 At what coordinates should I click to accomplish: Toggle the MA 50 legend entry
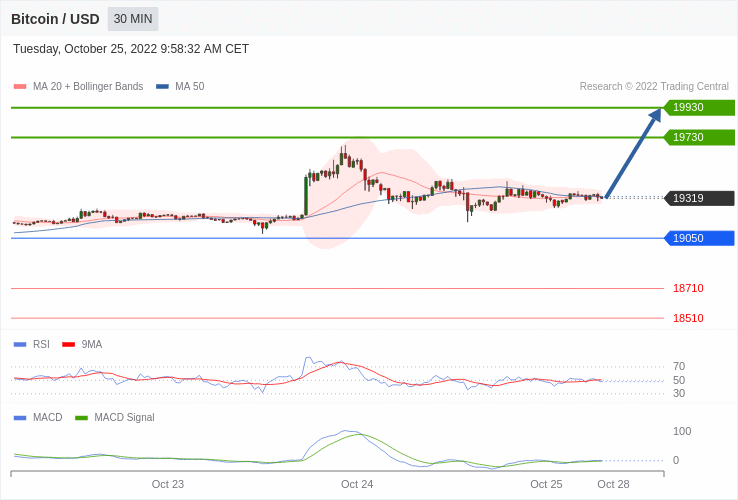[181, 86]
